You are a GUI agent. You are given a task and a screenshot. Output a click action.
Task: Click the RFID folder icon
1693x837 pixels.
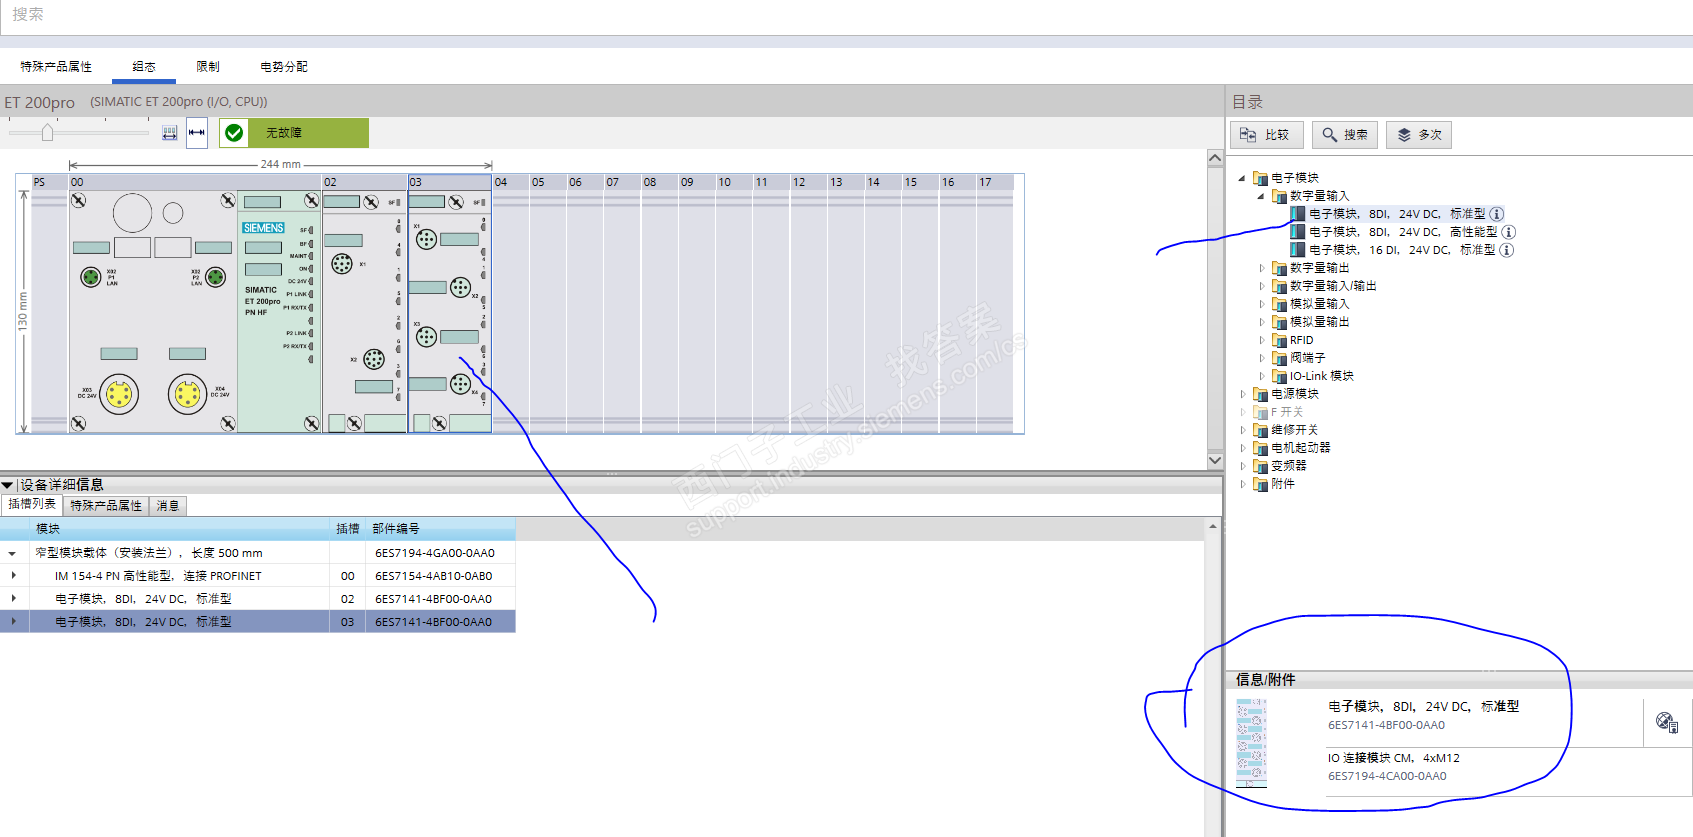coord(1279,340)
